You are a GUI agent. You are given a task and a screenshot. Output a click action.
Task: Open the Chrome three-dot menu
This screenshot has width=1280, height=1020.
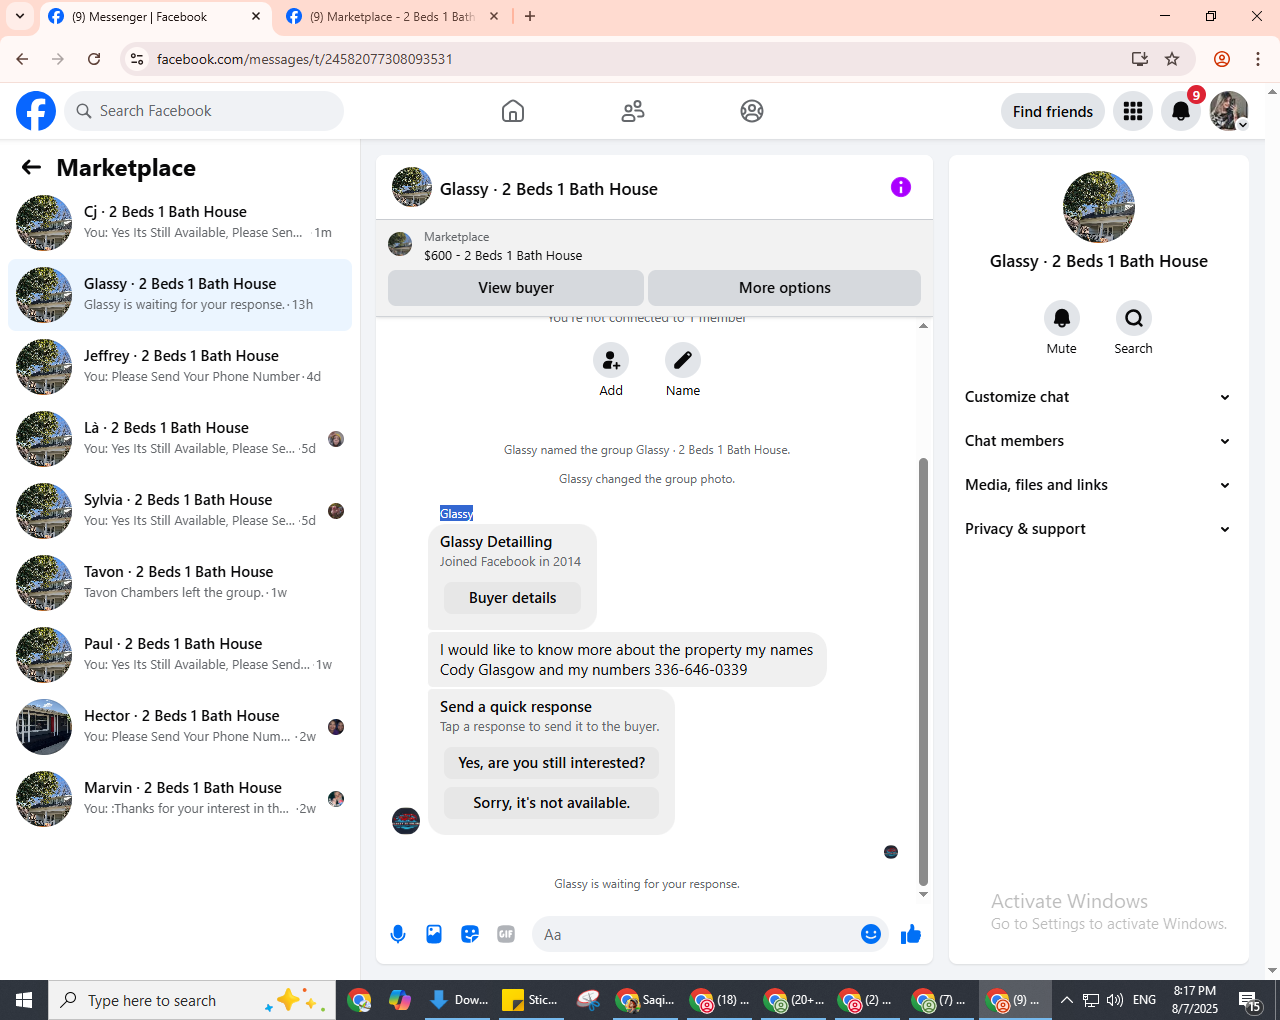pyautogui.click(x=1258, y=59)
